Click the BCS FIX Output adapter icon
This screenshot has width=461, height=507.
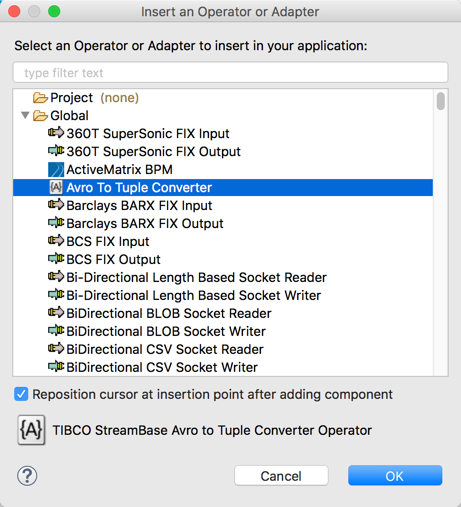point(56,259)
